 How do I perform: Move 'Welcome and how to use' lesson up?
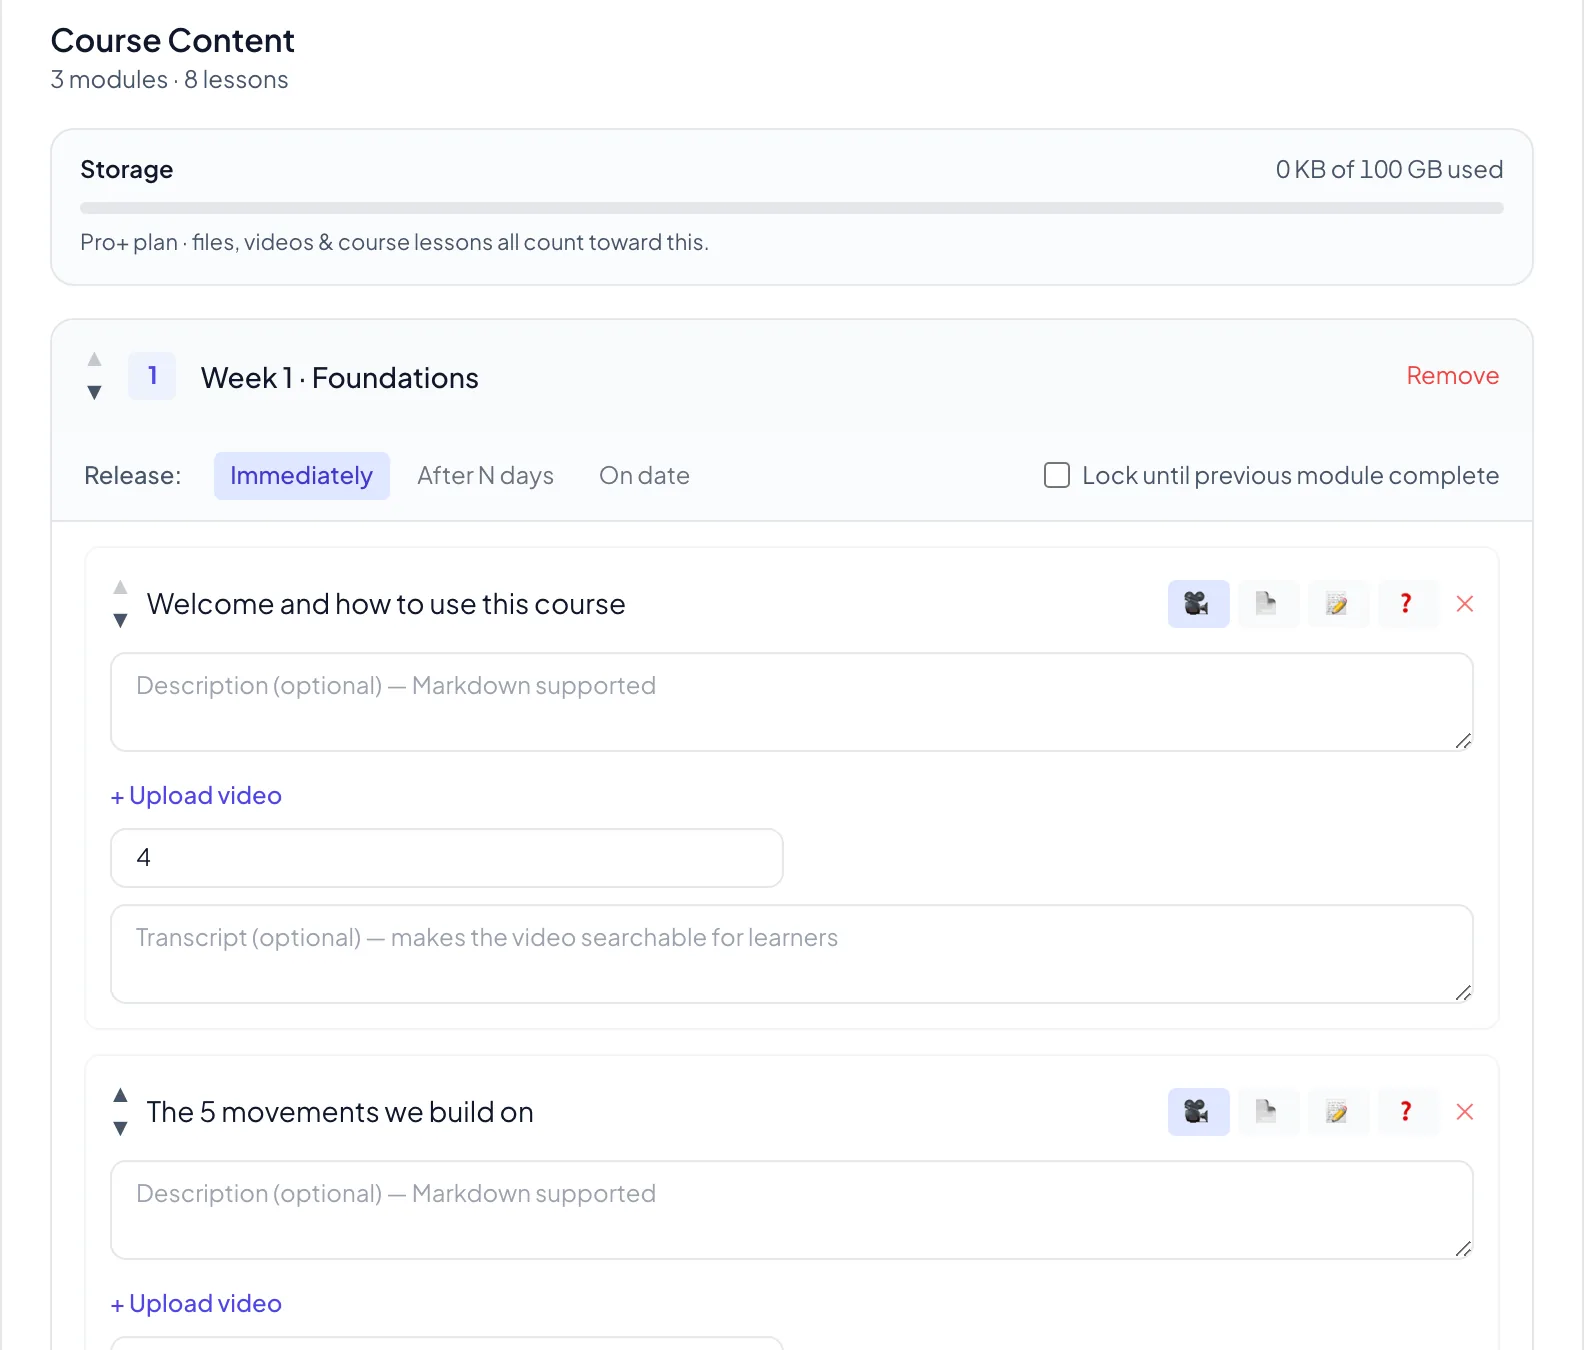tap(120, 587)
